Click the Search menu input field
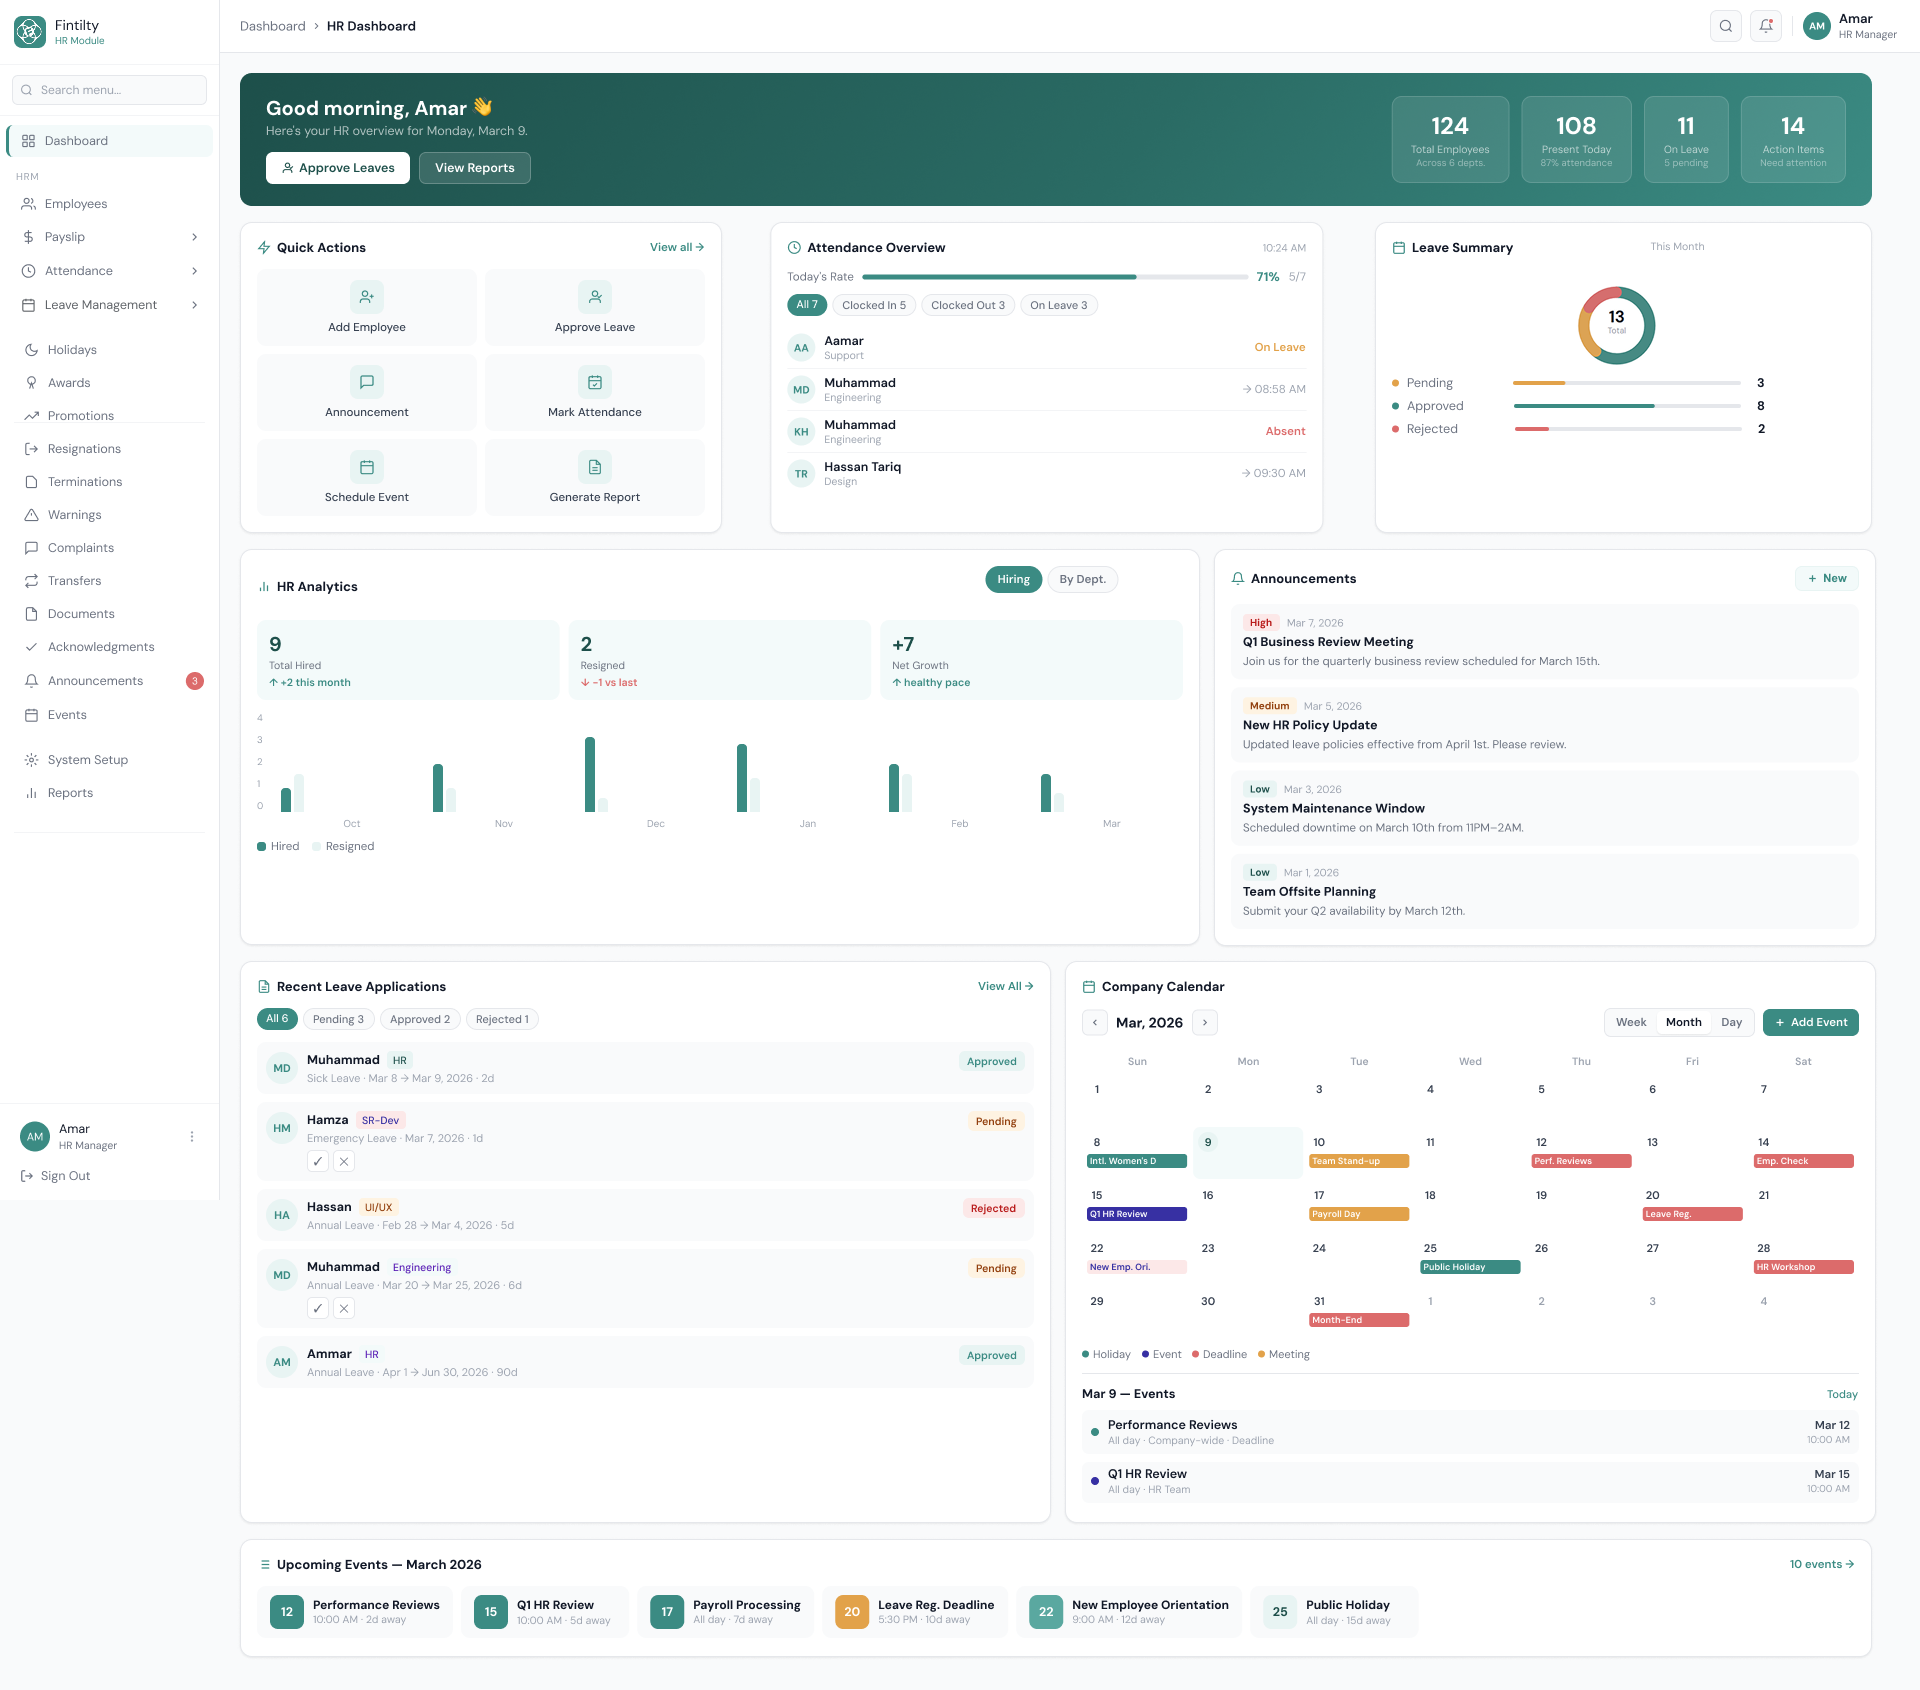Screen dimensions: 1920x1690 pos(110,90)
